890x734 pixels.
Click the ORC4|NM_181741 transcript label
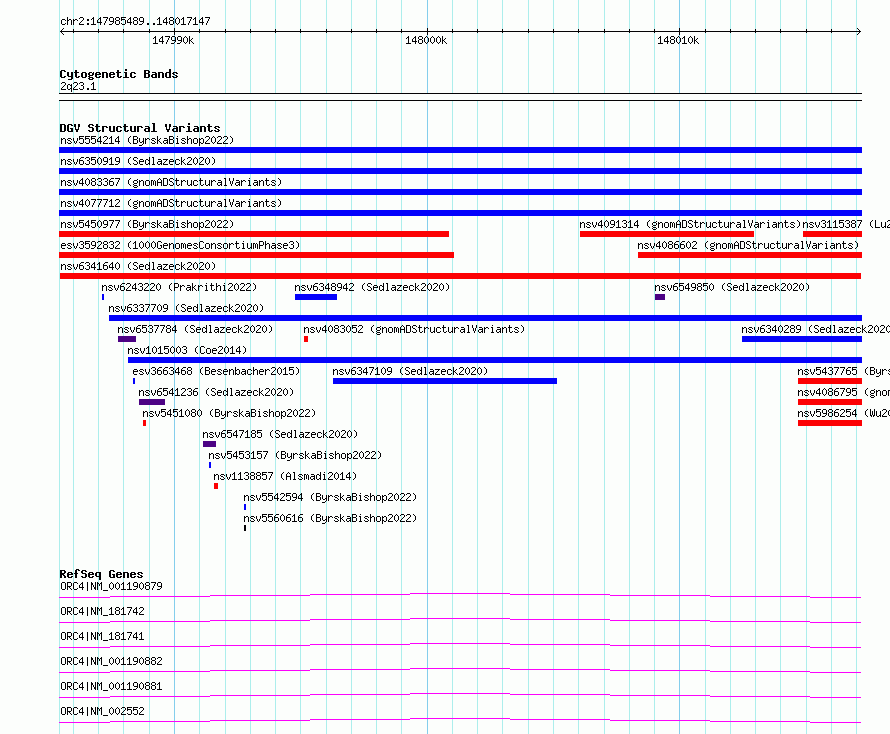[x=102, y=636]
